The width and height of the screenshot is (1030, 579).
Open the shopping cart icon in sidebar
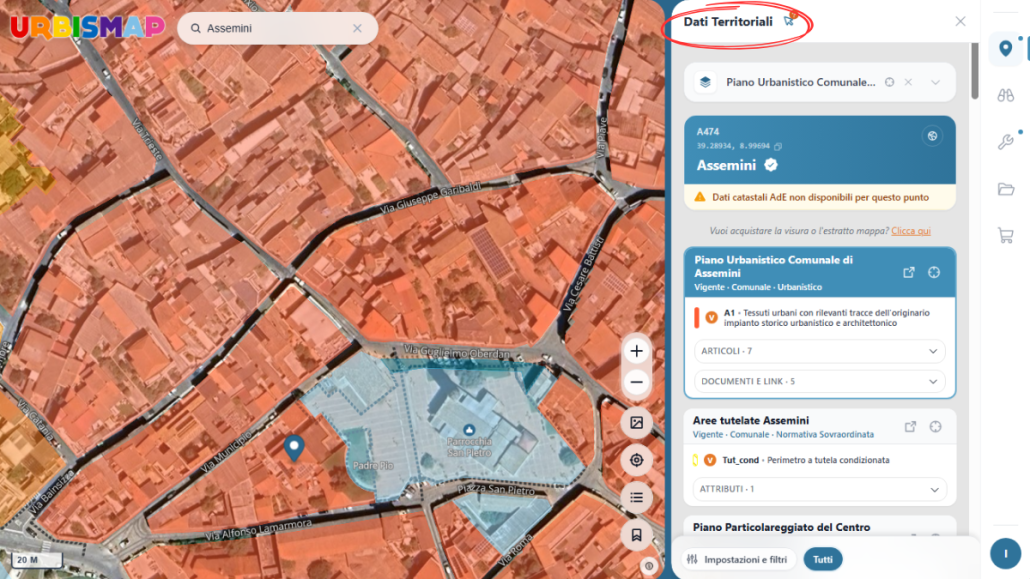pyautogui.click(x=1005, y=235)
